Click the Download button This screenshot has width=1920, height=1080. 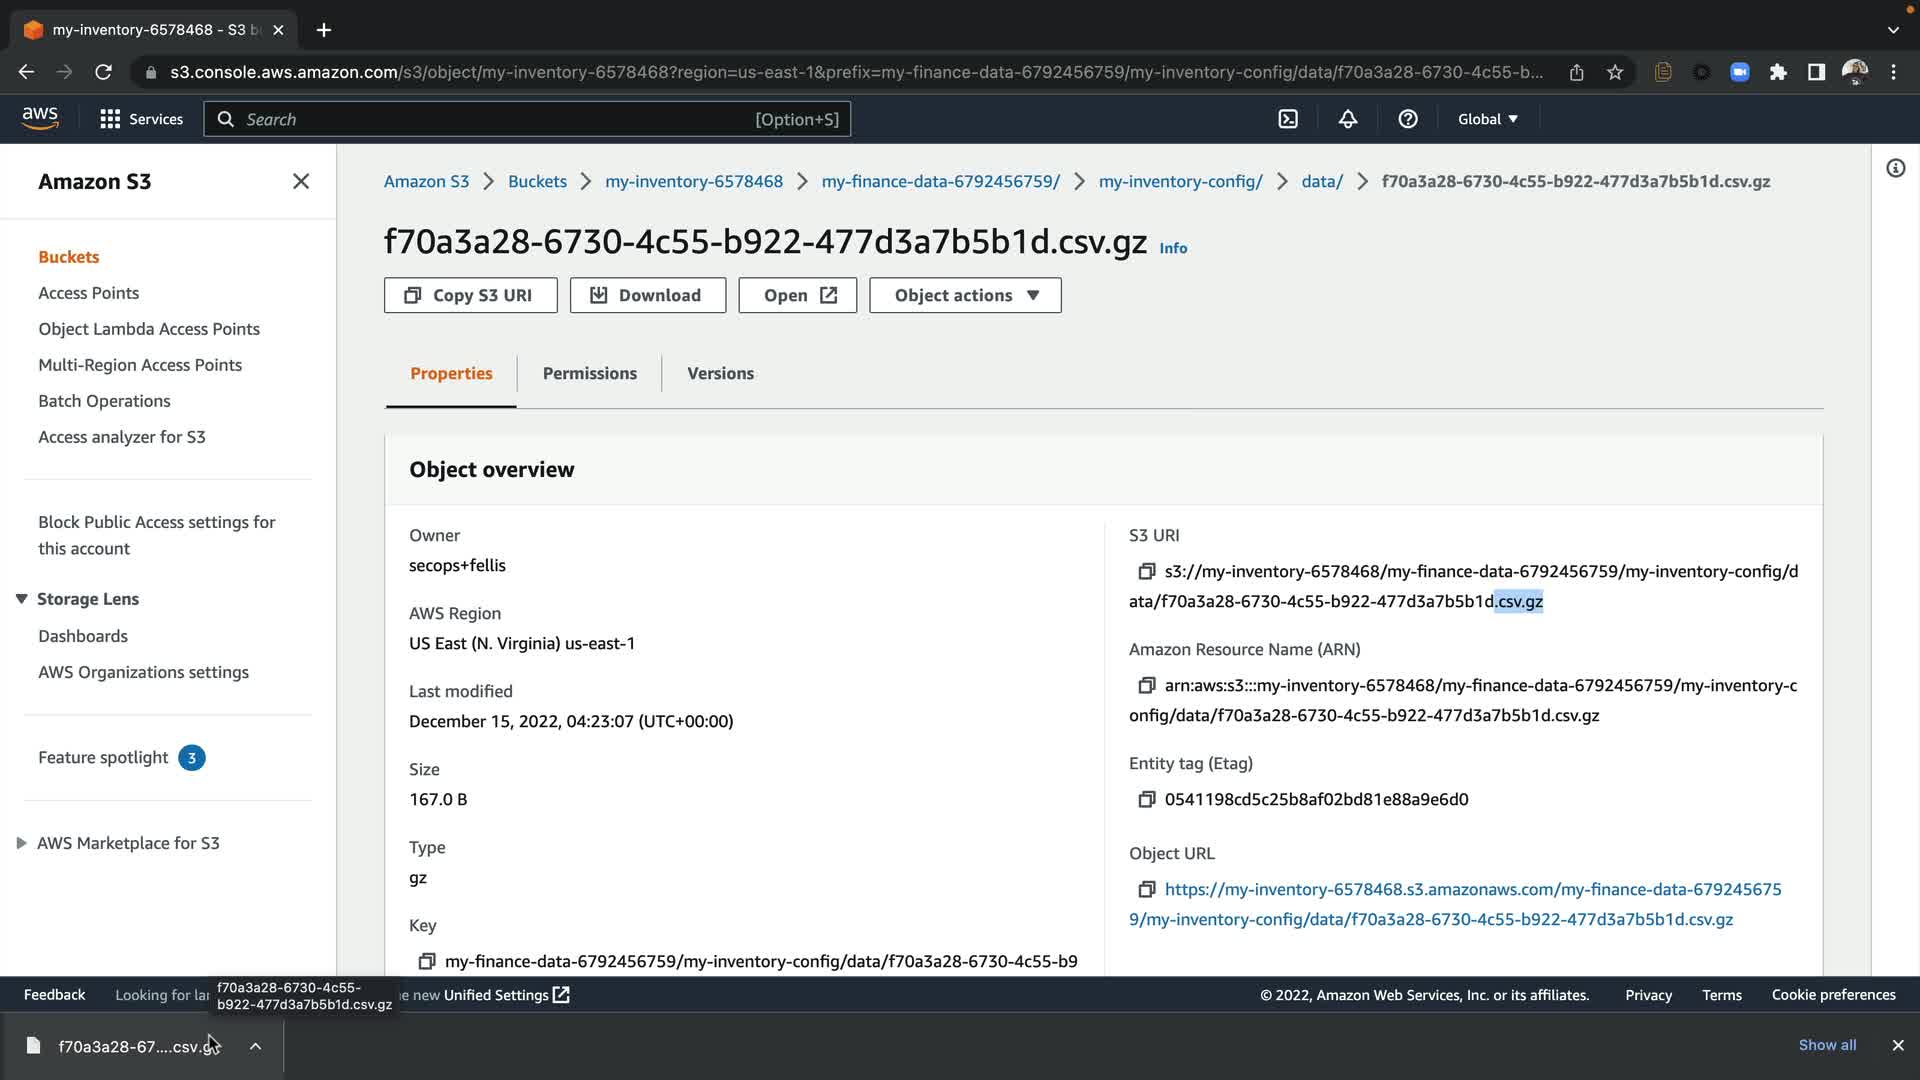pyautogui.click(x=647, y=295)
